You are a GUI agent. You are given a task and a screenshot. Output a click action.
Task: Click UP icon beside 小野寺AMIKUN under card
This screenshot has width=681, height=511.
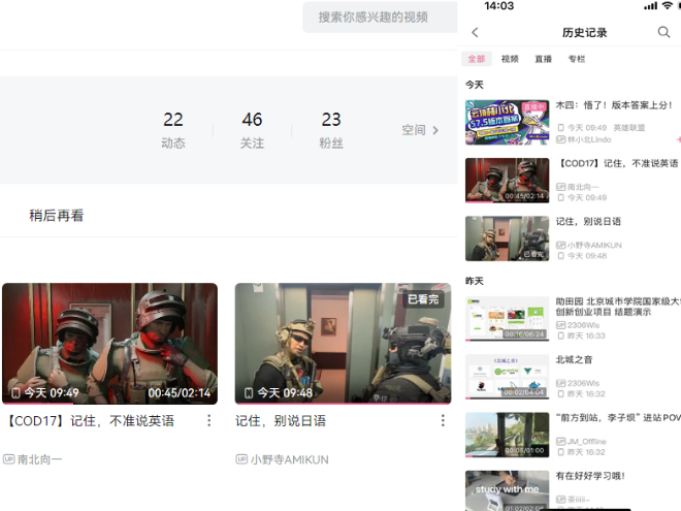pyautogui.click(x=241, y=459)
